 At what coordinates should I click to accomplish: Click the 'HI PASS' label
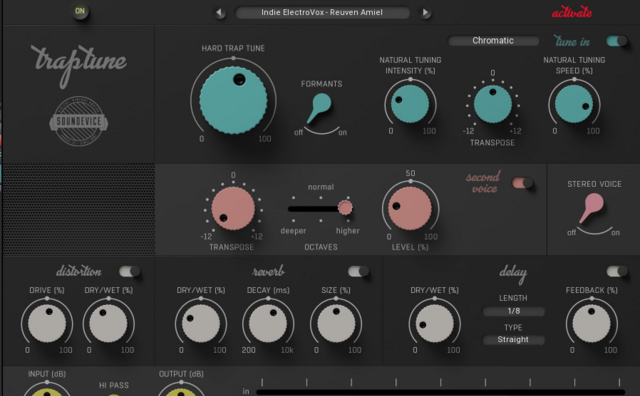(x=114, y=385)
